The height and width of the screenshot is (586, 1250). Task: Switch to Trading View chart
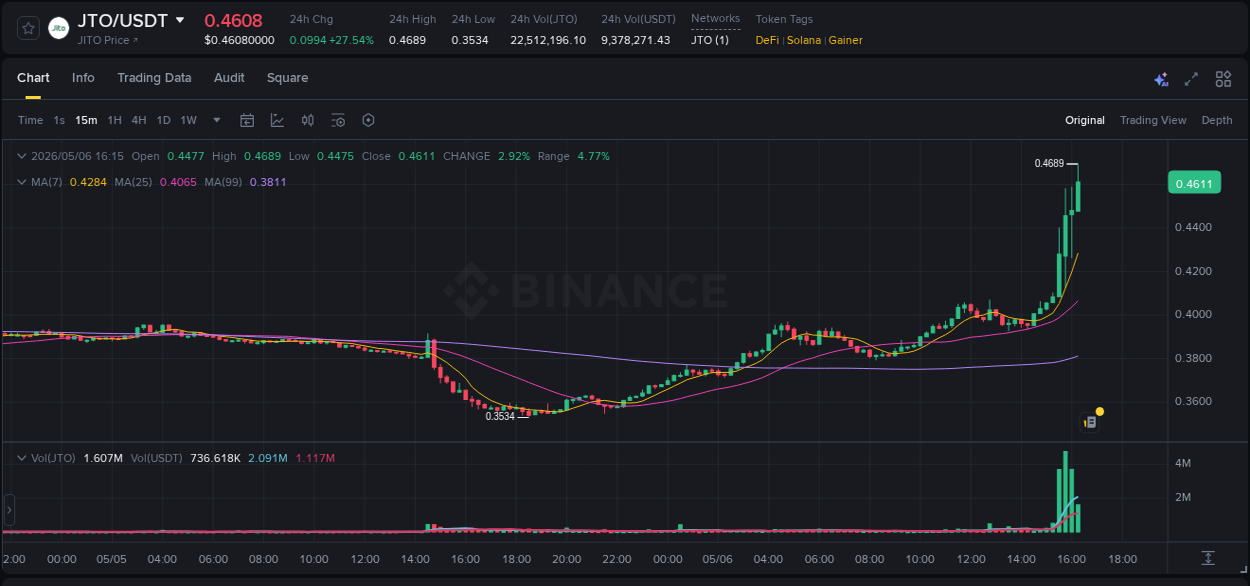[x=1153, y=120]
